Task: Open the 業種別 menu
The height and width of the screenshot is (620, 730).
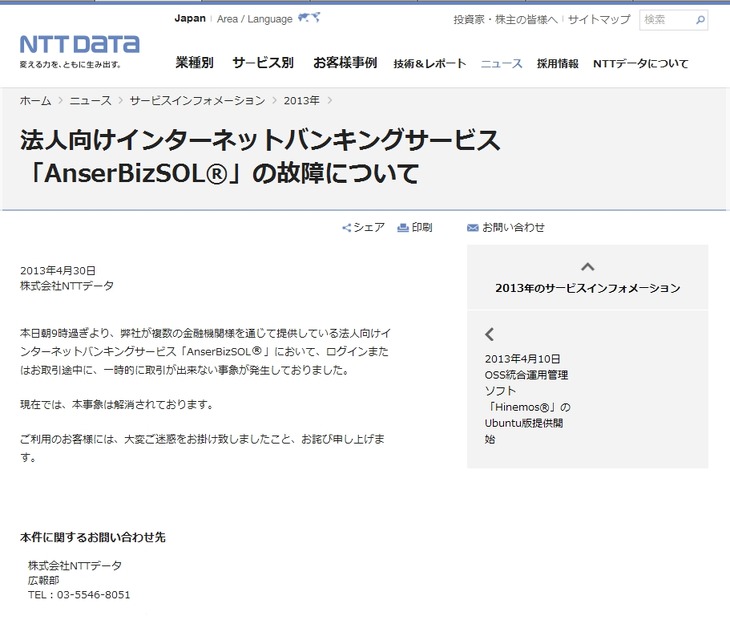Action: (195, 62)
